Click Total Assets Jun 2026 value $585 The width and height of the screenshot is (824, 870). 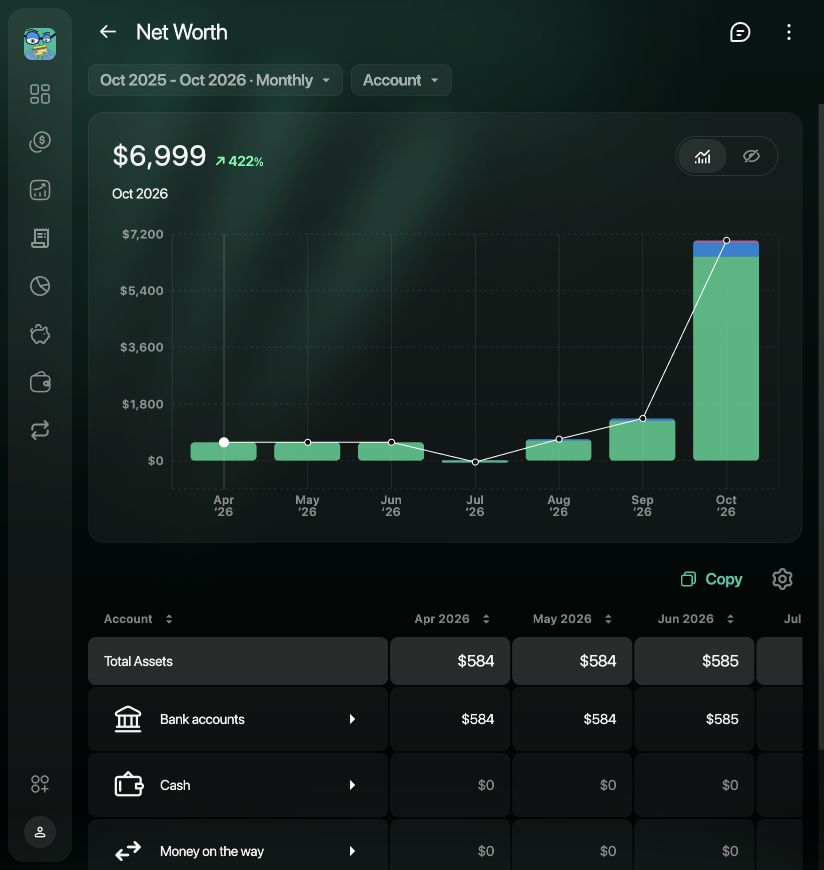click(720, 661)
